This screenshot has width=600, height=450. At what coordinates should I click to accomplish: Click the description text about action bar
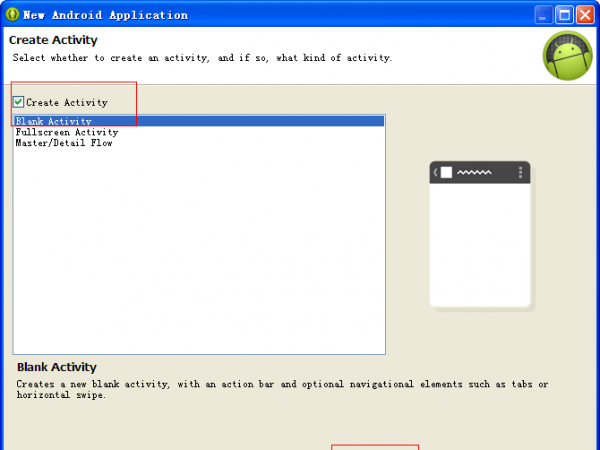[x=280, y=384]
